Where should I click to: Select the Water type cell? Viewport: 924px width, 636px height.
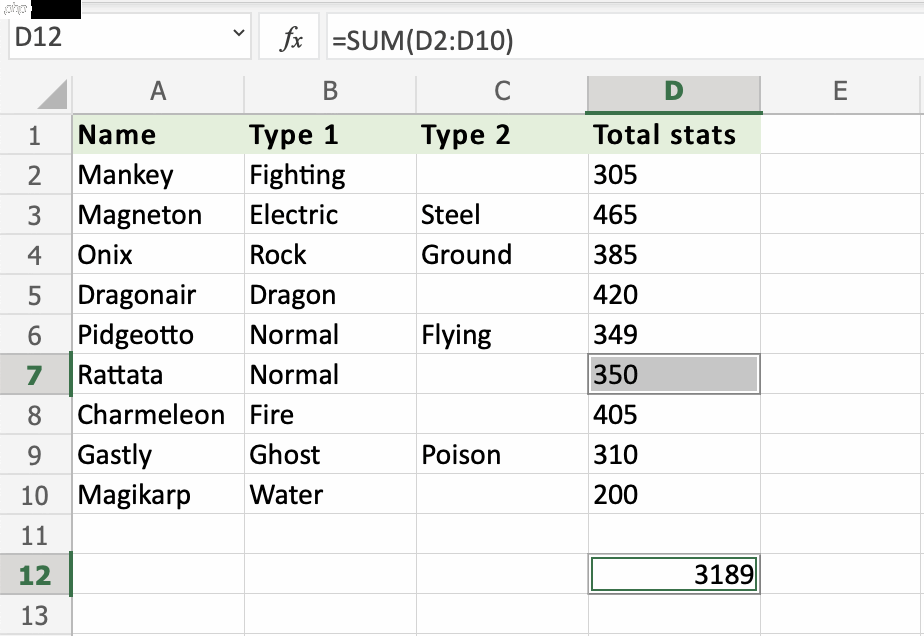coord(330,495)
